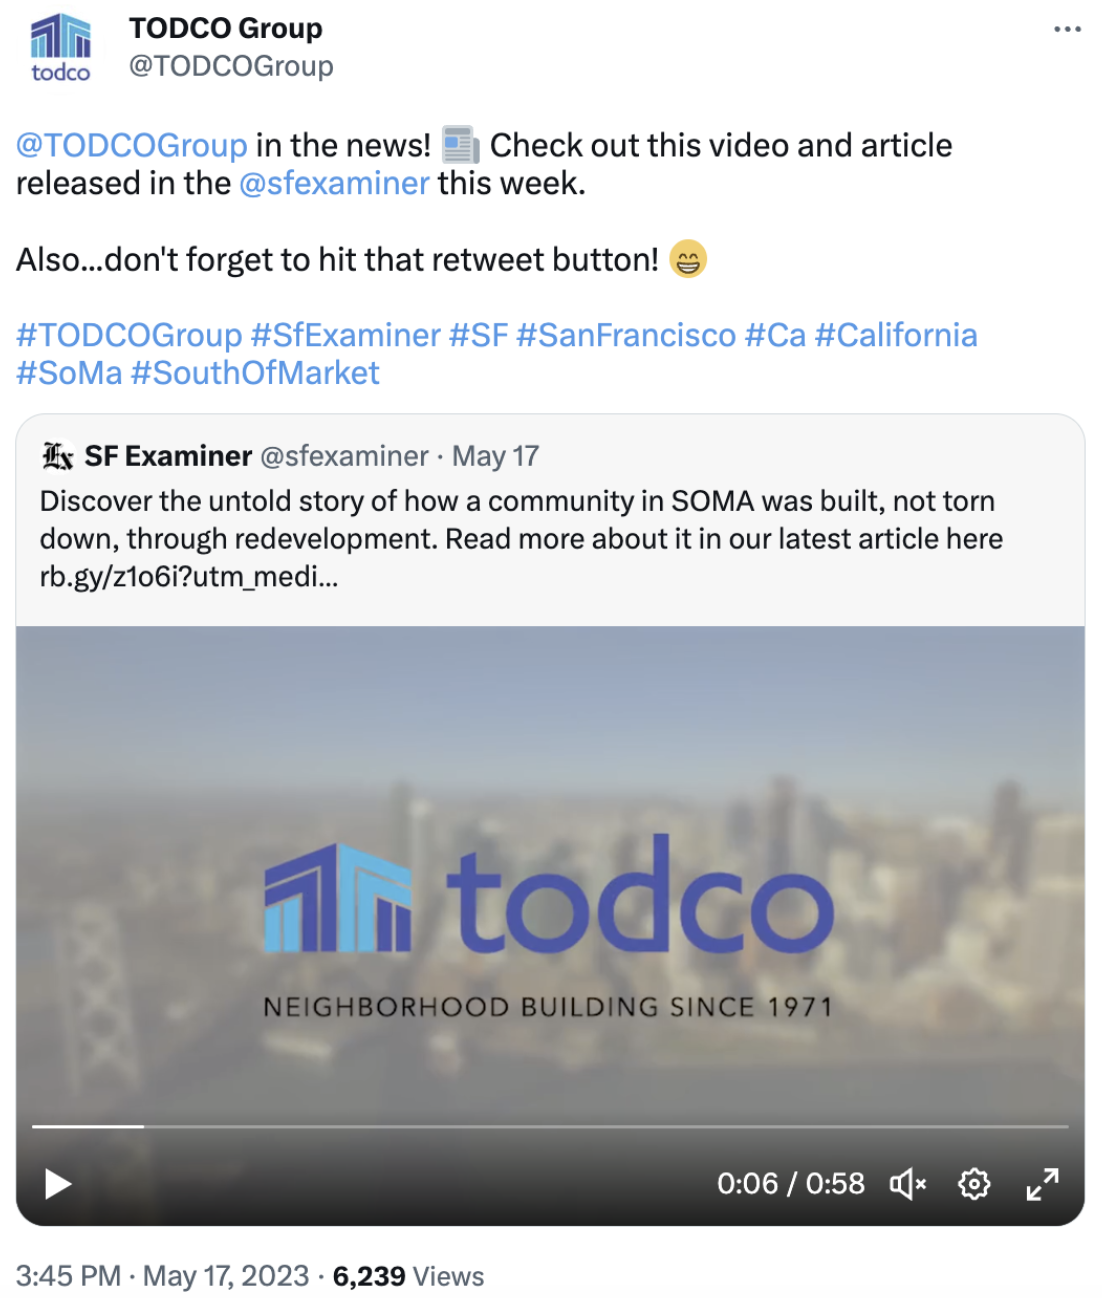The height and width of the screenshot is (1298, 1102).
Task: Open the three-dot more options menu
Action: (1067, 29)
